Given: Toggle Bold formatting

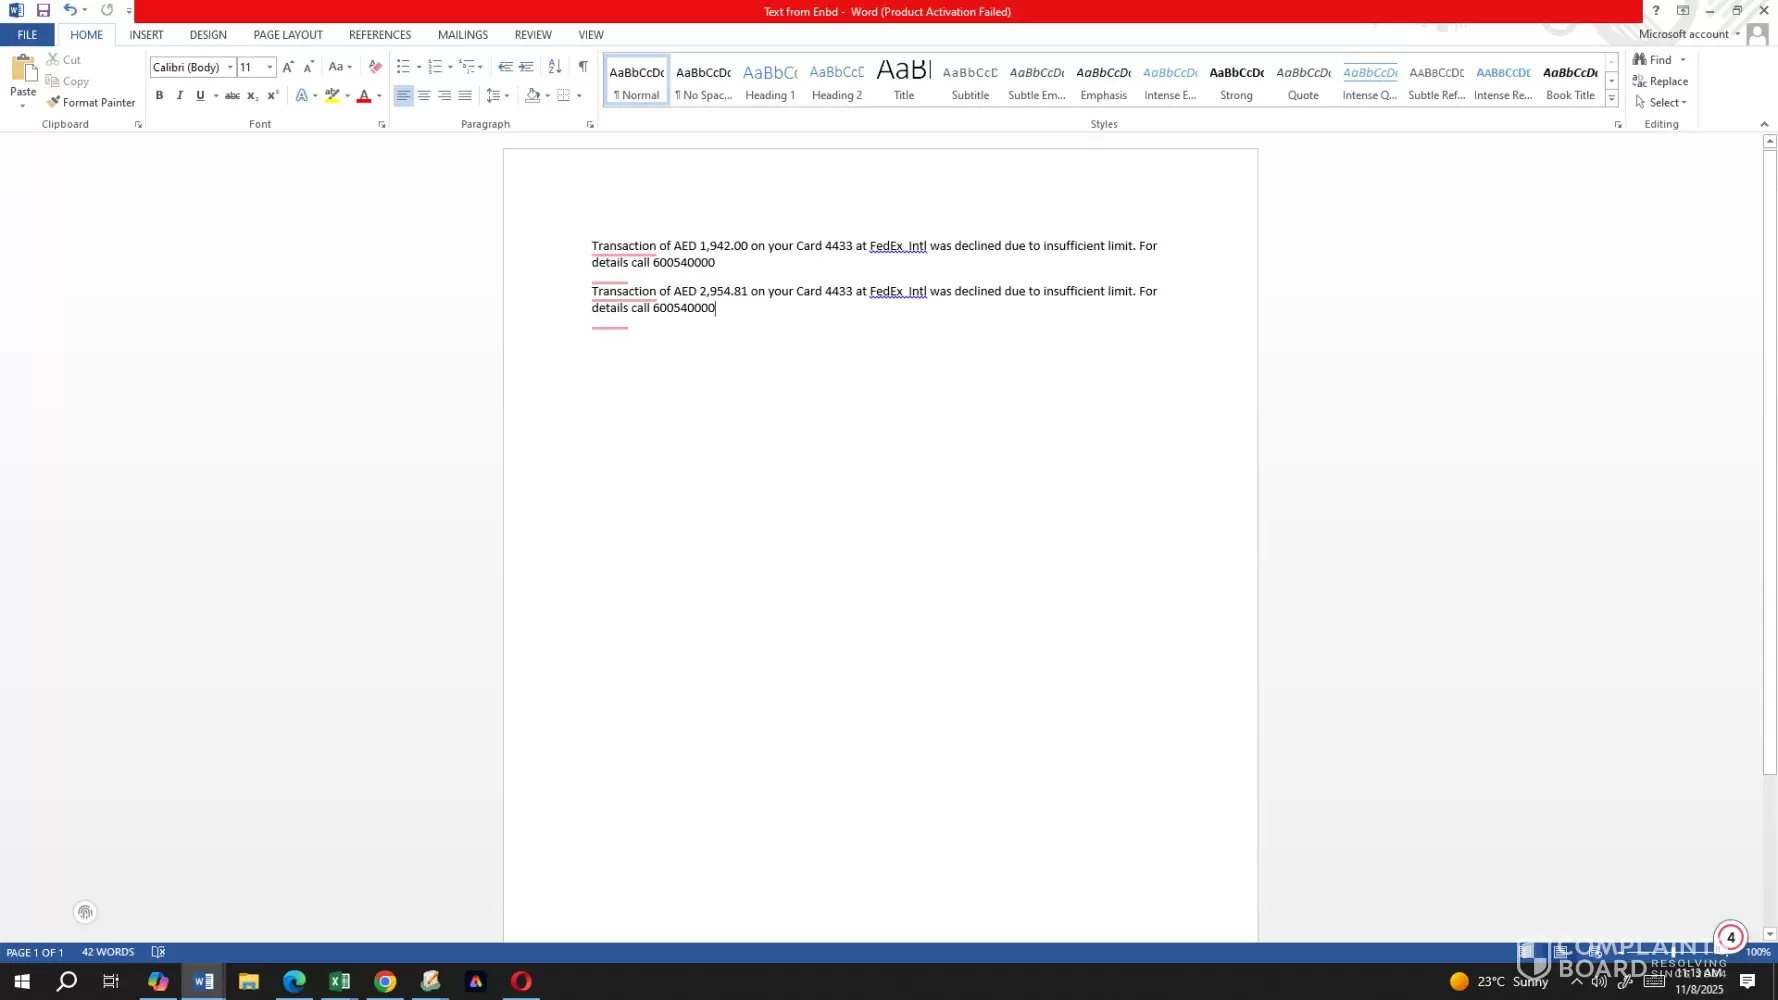Looking at the screenshot, I should (159, 95).
